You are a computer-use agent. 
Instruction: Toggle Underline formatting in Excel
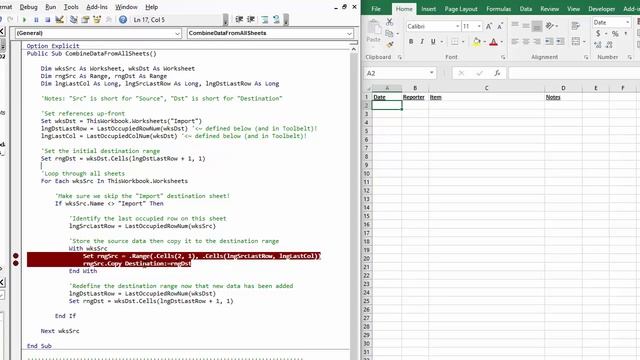[433, 42]
